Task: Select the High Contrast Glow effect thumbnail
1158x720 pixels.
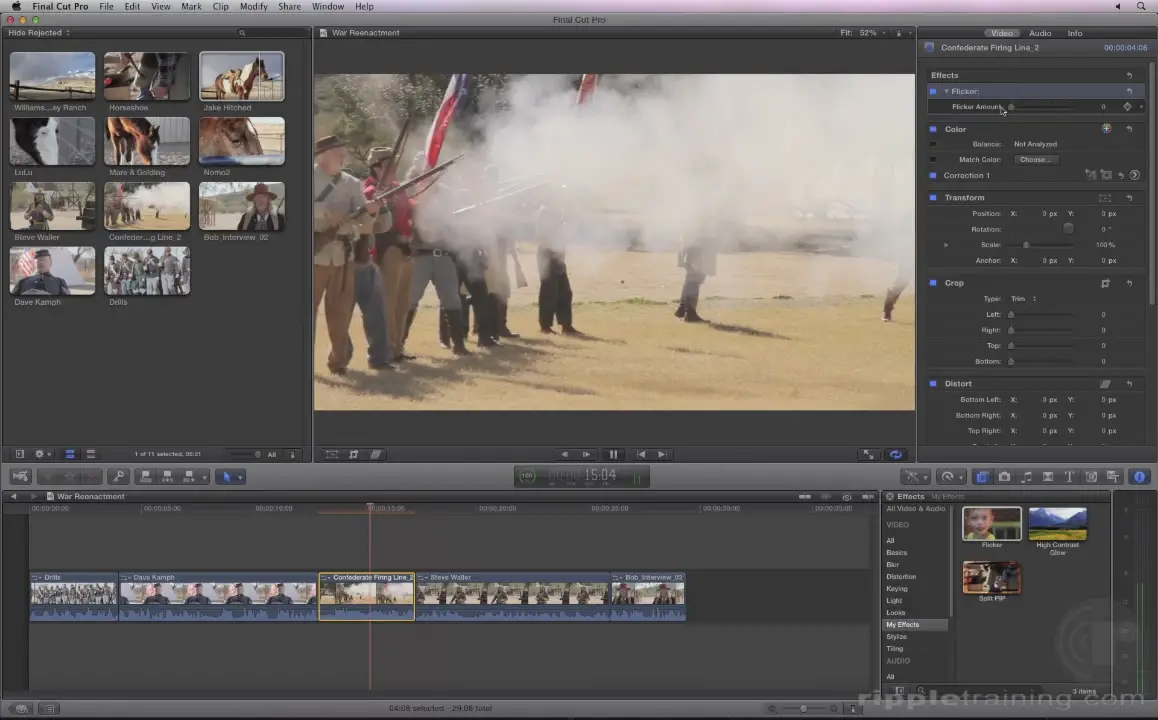Action: coord(1058,524)
